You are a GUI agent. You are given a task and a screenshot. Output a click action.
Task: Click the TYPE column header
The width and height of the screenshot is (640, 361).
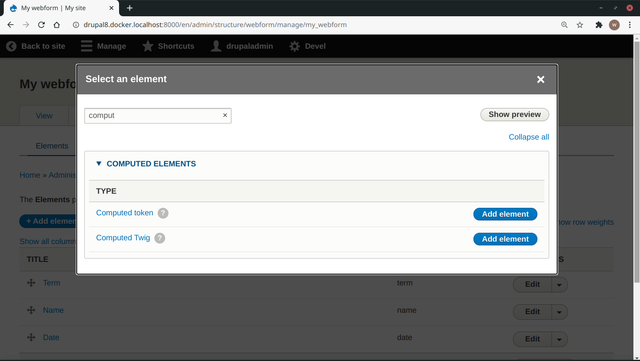[106, 191]
